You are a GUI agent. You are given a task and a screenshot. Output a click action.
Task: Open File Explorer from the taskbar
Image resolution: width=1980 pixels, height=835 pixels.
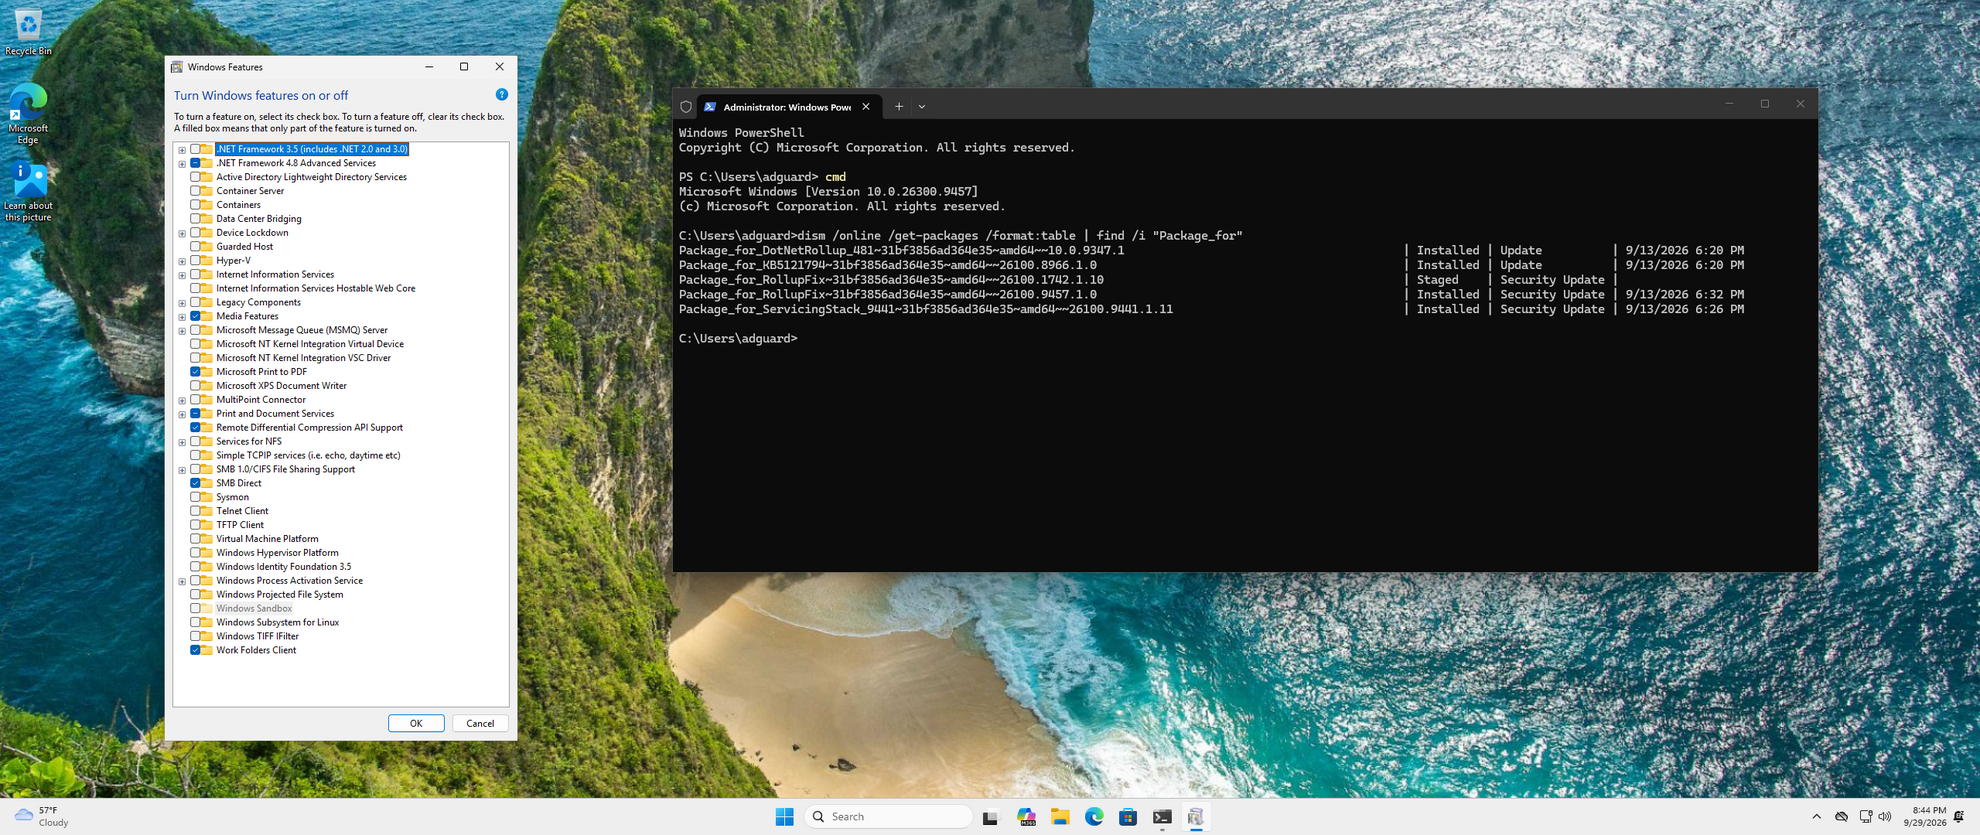pos(1060,817)
